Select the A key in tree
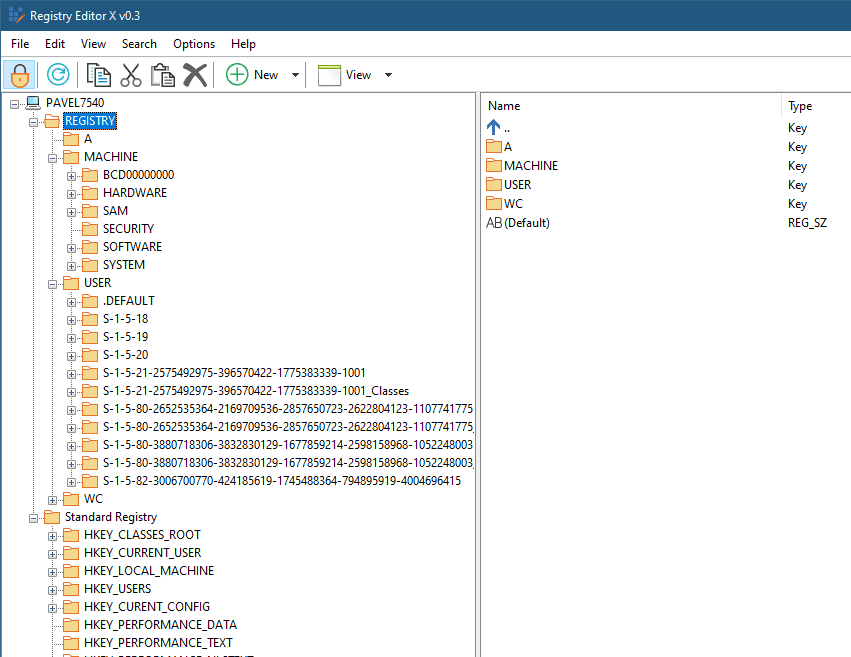 click(x=88, y=139)
